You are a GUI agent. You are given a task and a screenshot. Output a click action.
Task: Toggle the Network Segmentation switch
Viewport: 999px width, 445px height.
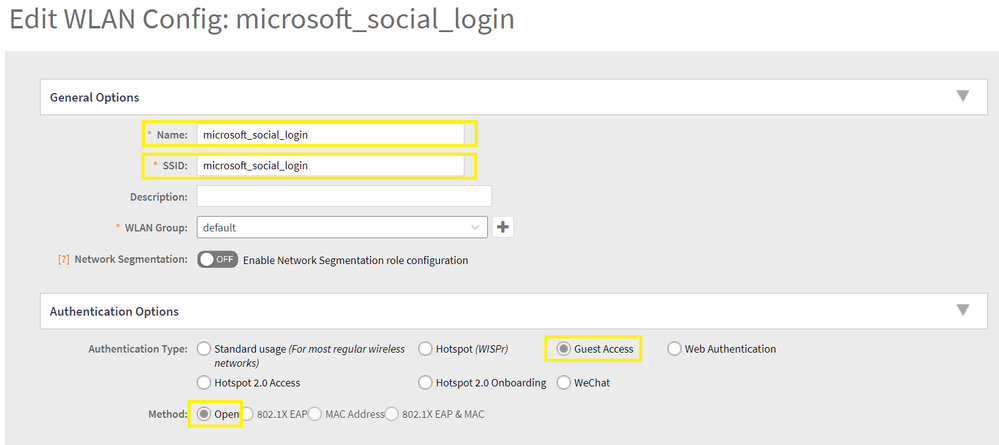[x=218, y=260]
